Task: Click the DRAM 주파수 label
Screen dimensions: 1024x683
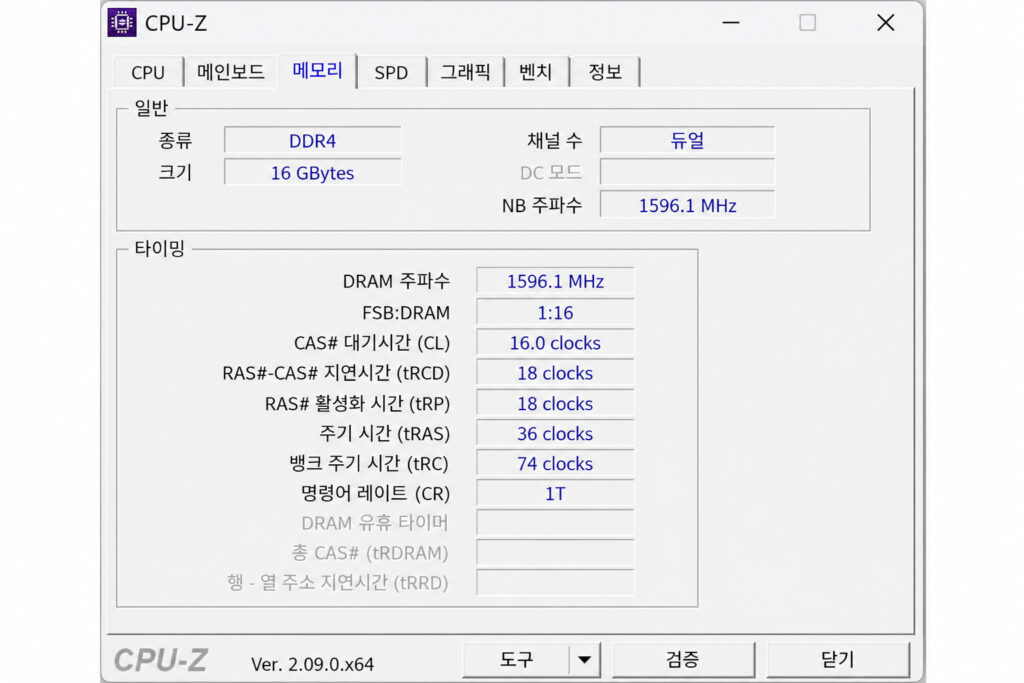Action: [396, 281]
